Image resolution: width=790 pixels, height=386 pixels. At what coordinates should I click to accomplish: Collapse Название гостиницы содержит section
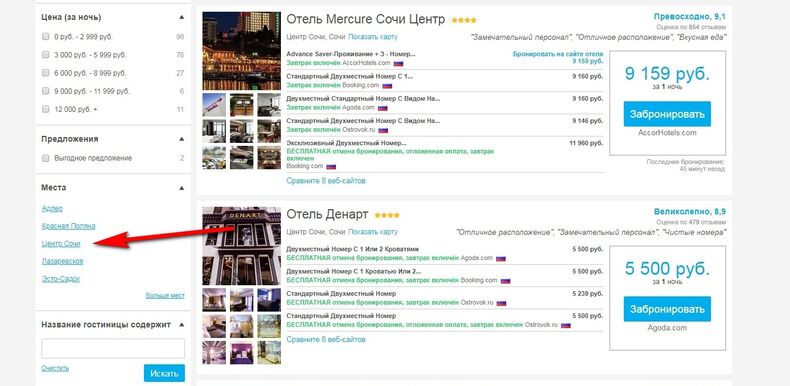coord(181,325)
